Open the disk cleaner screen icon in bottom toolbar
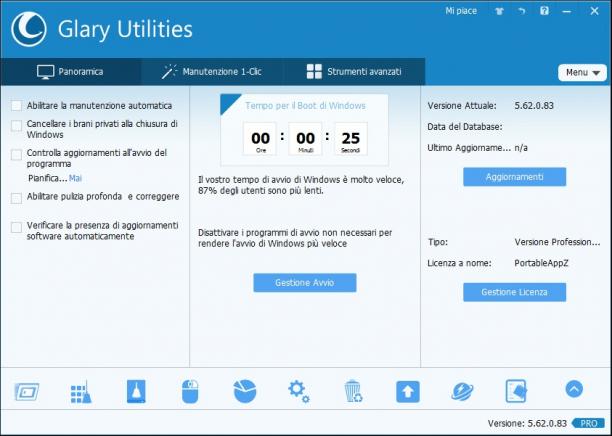 (x=27, y=392)
